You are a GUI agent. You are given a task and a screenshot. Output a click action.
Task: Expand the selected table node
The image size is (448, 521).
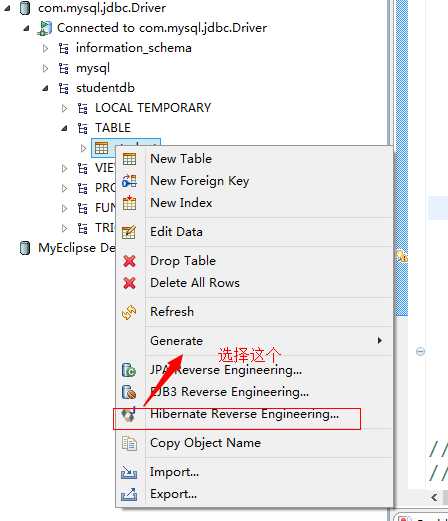point(83,148)
